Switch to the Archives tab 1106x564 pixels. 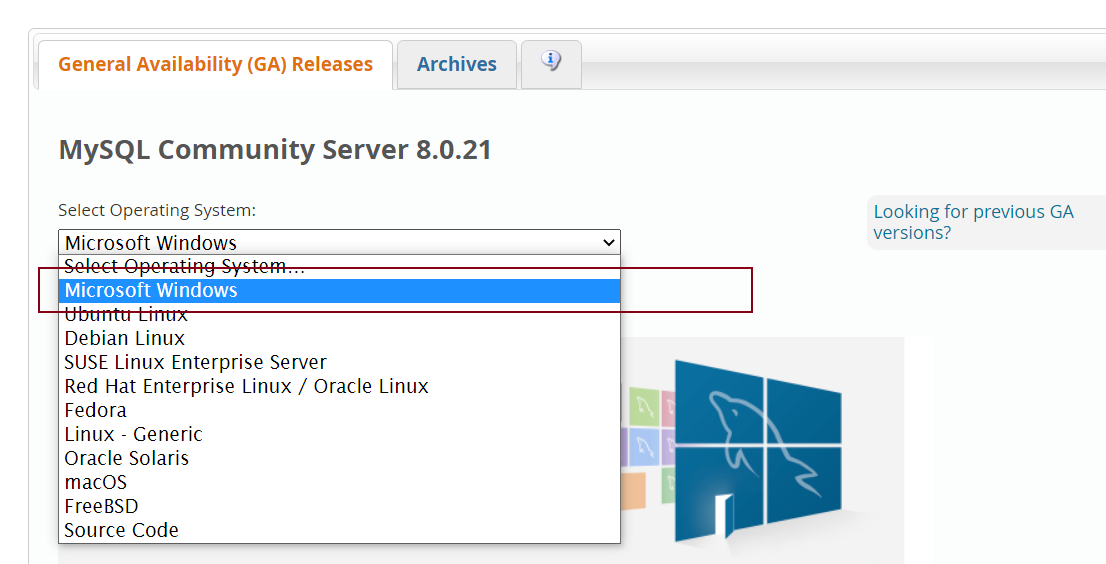(456, 64)
